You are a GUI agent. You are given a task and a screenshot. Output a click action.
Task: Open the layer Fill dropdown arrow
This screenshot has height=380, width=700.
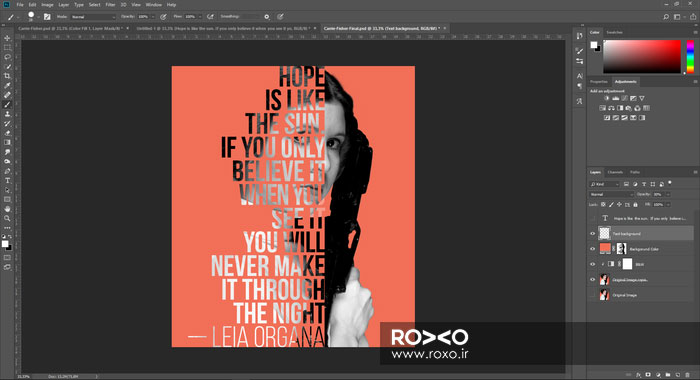(668, 205)
